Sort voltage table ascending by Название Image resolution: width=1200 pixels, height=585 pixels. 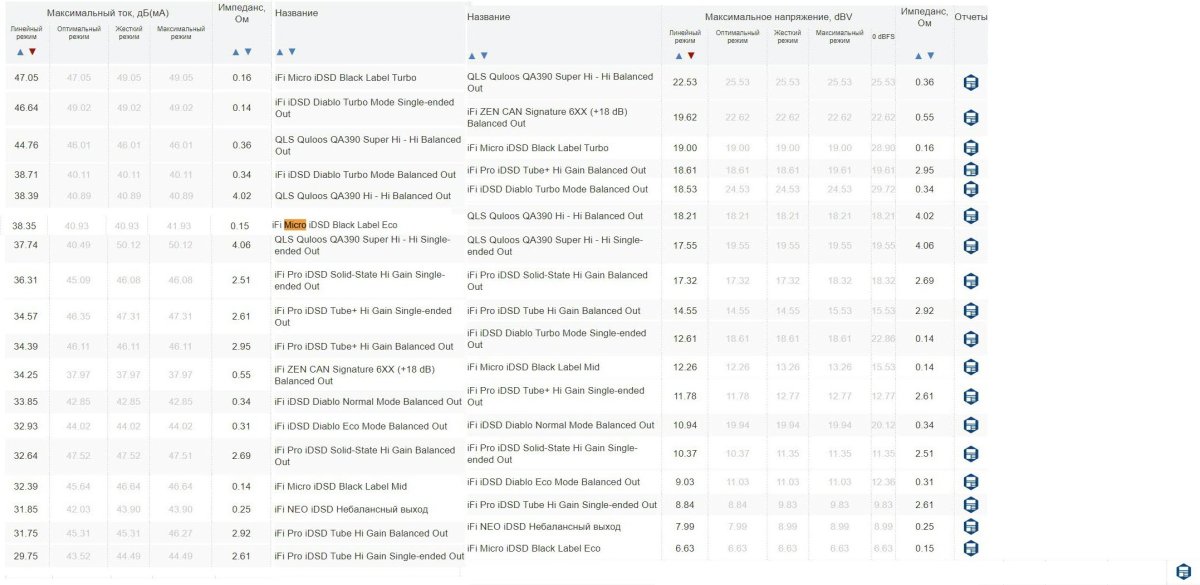coord(472,56)
